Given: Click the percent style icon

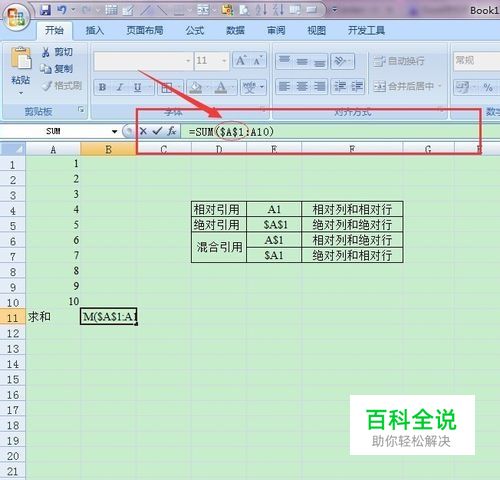Looking at the screenshot, I should pos(488,88).
